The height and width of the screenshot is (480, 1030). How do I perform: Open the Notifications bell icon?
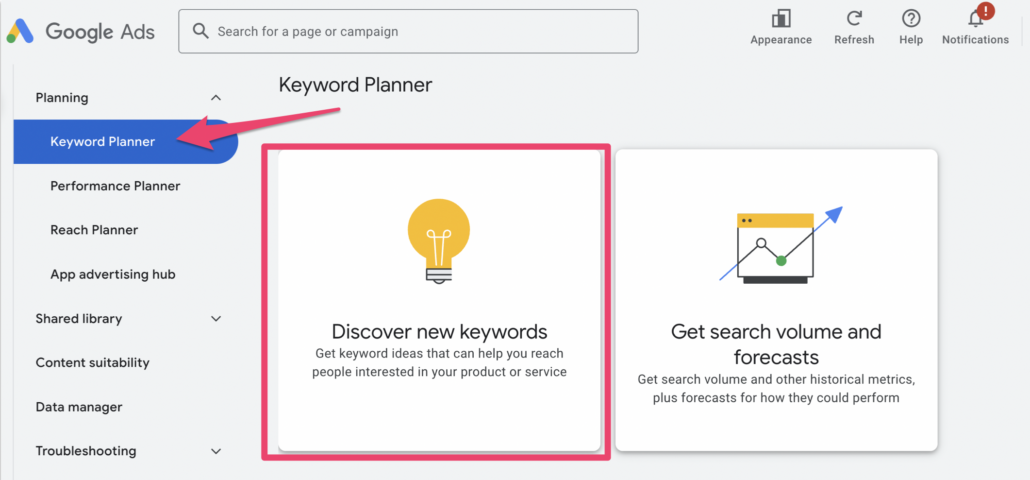pyautogui.click(x=975, y=19)
